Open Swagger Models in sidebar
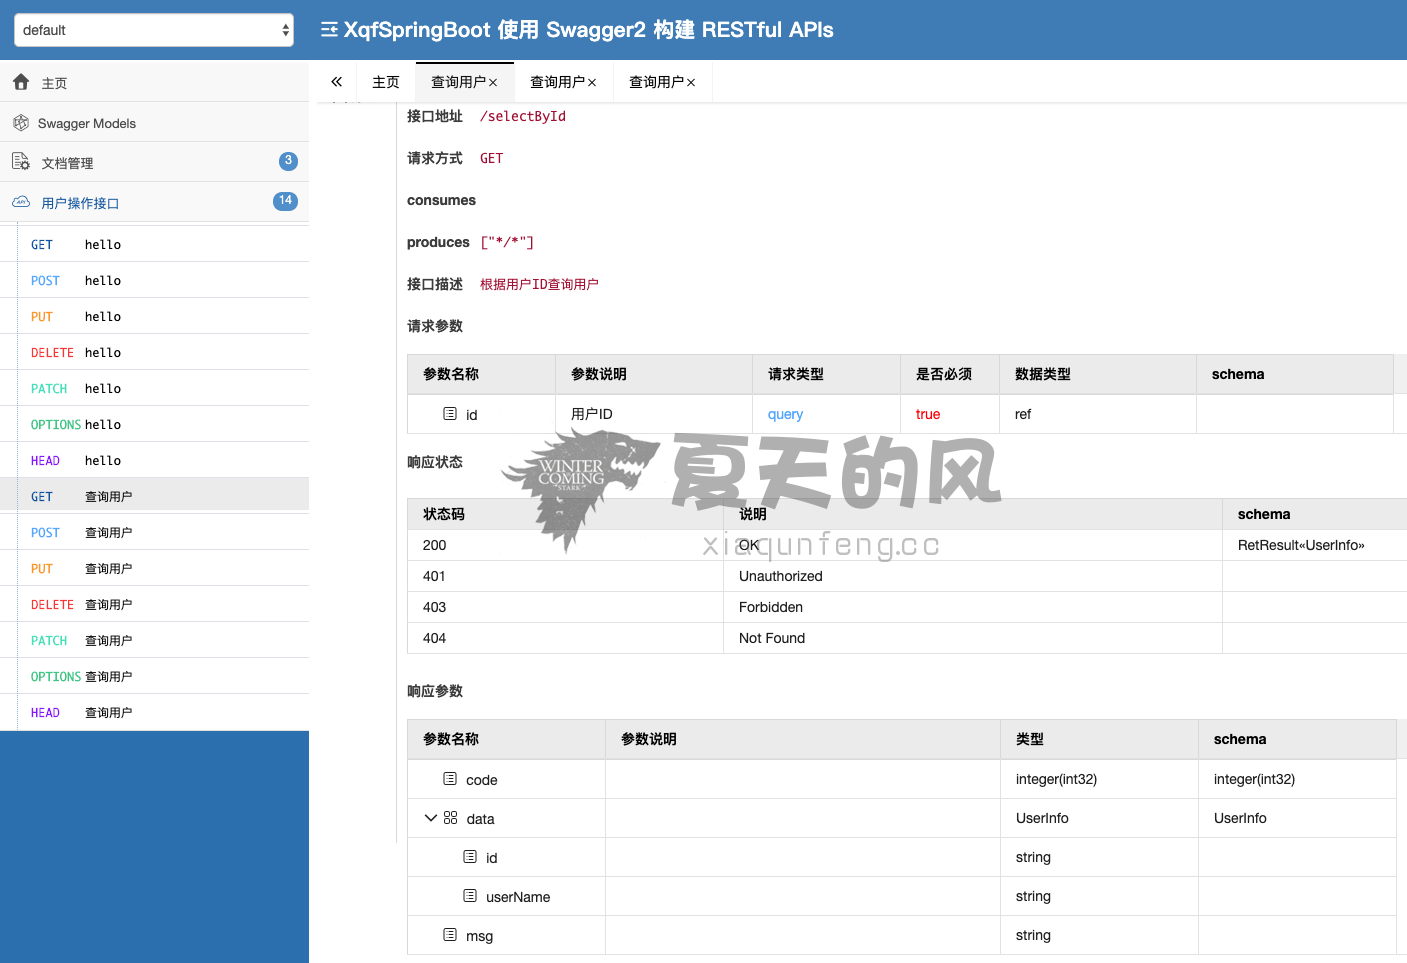The image size is (1407, 963). [x=154, y=122]
